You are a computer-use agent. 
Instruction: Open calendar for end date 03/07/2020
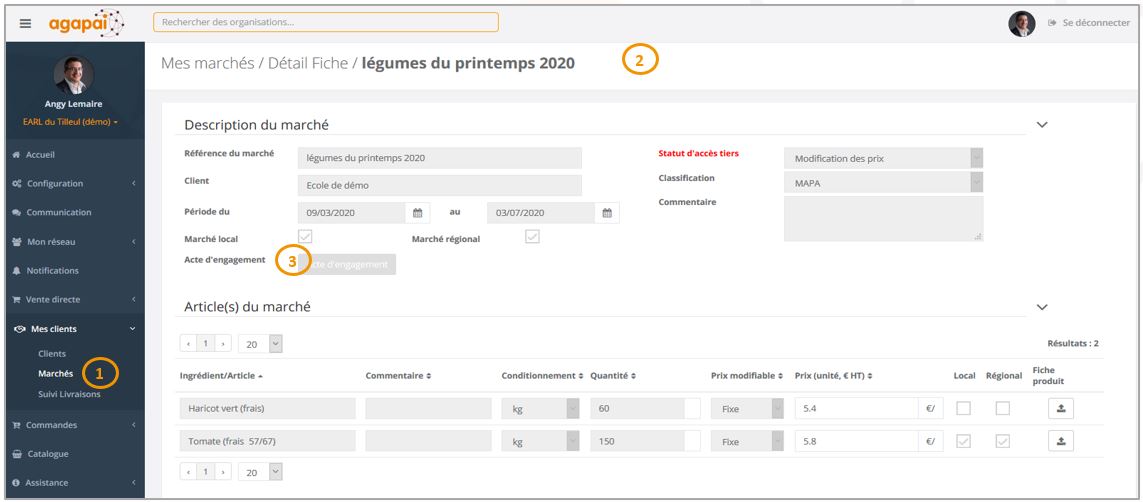pos(607,213)
